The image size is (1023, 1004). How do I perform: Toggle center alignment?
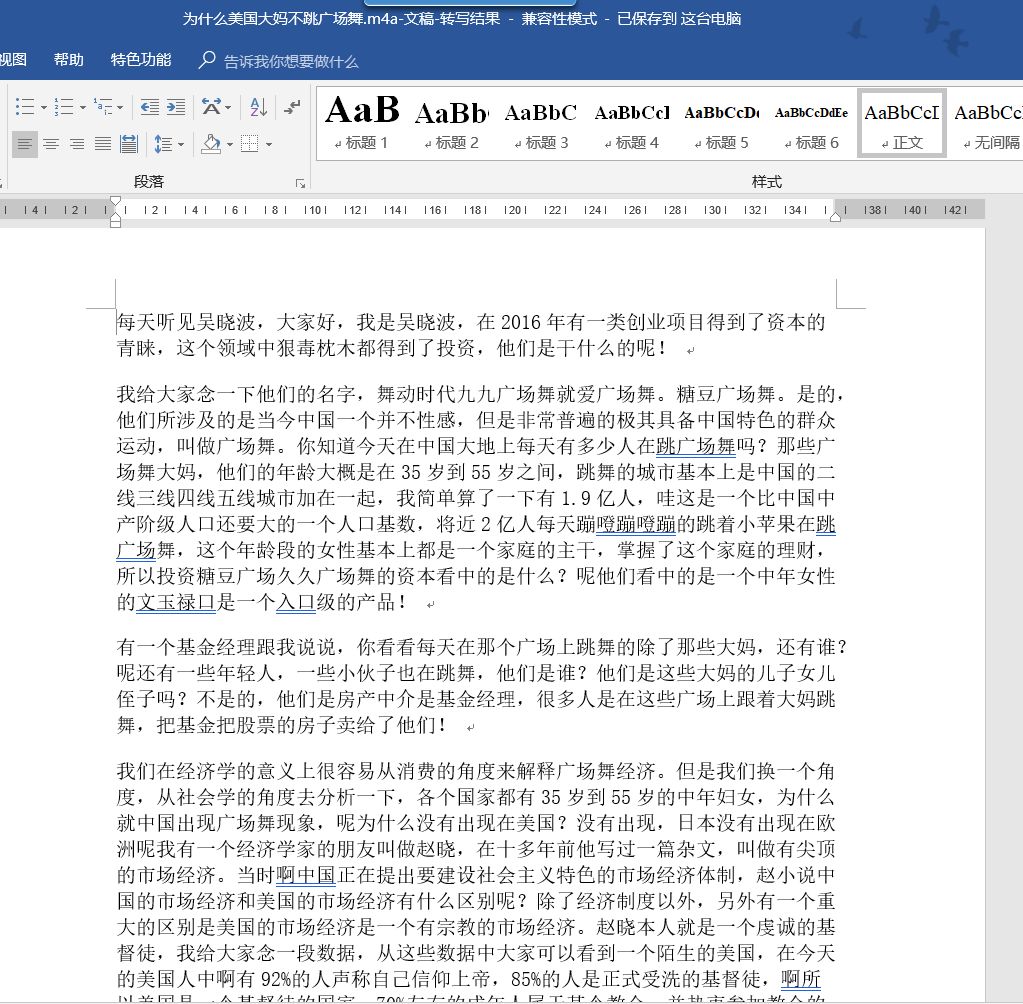[x=51, y=145]
